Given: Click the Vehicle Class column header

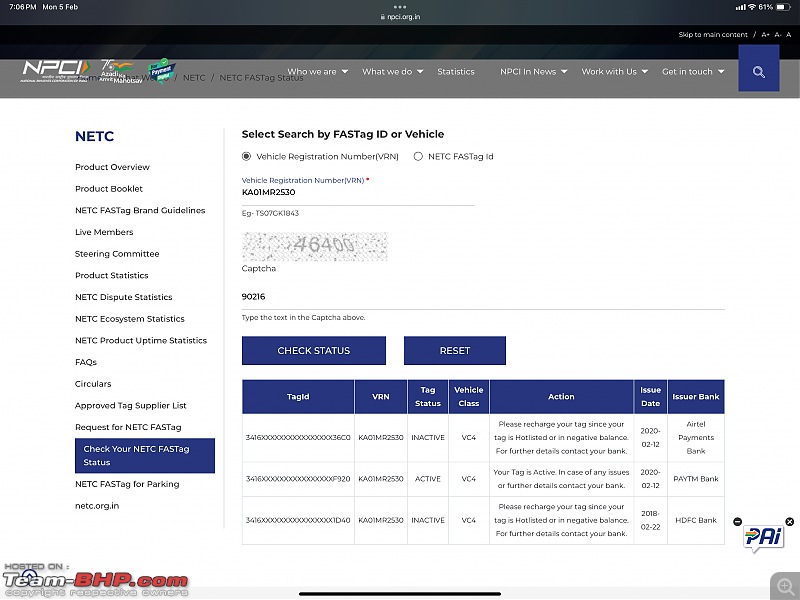Looking at the screenshot, I should pos(469,396).
